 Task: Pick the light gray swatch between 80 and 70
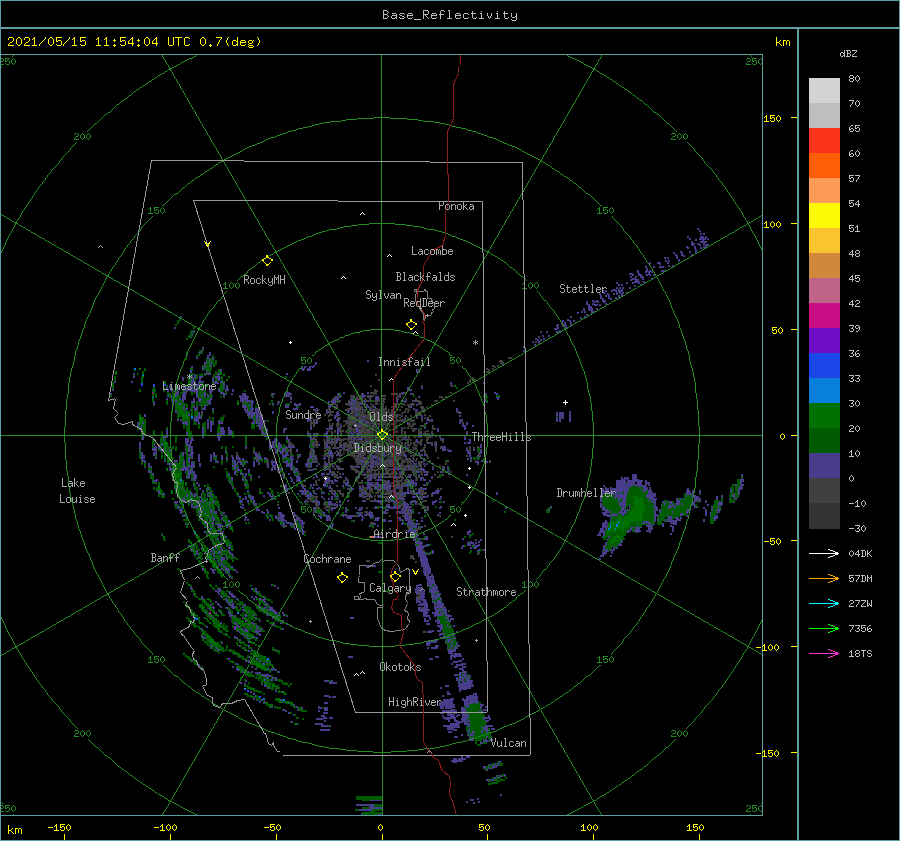click(824, 91)
